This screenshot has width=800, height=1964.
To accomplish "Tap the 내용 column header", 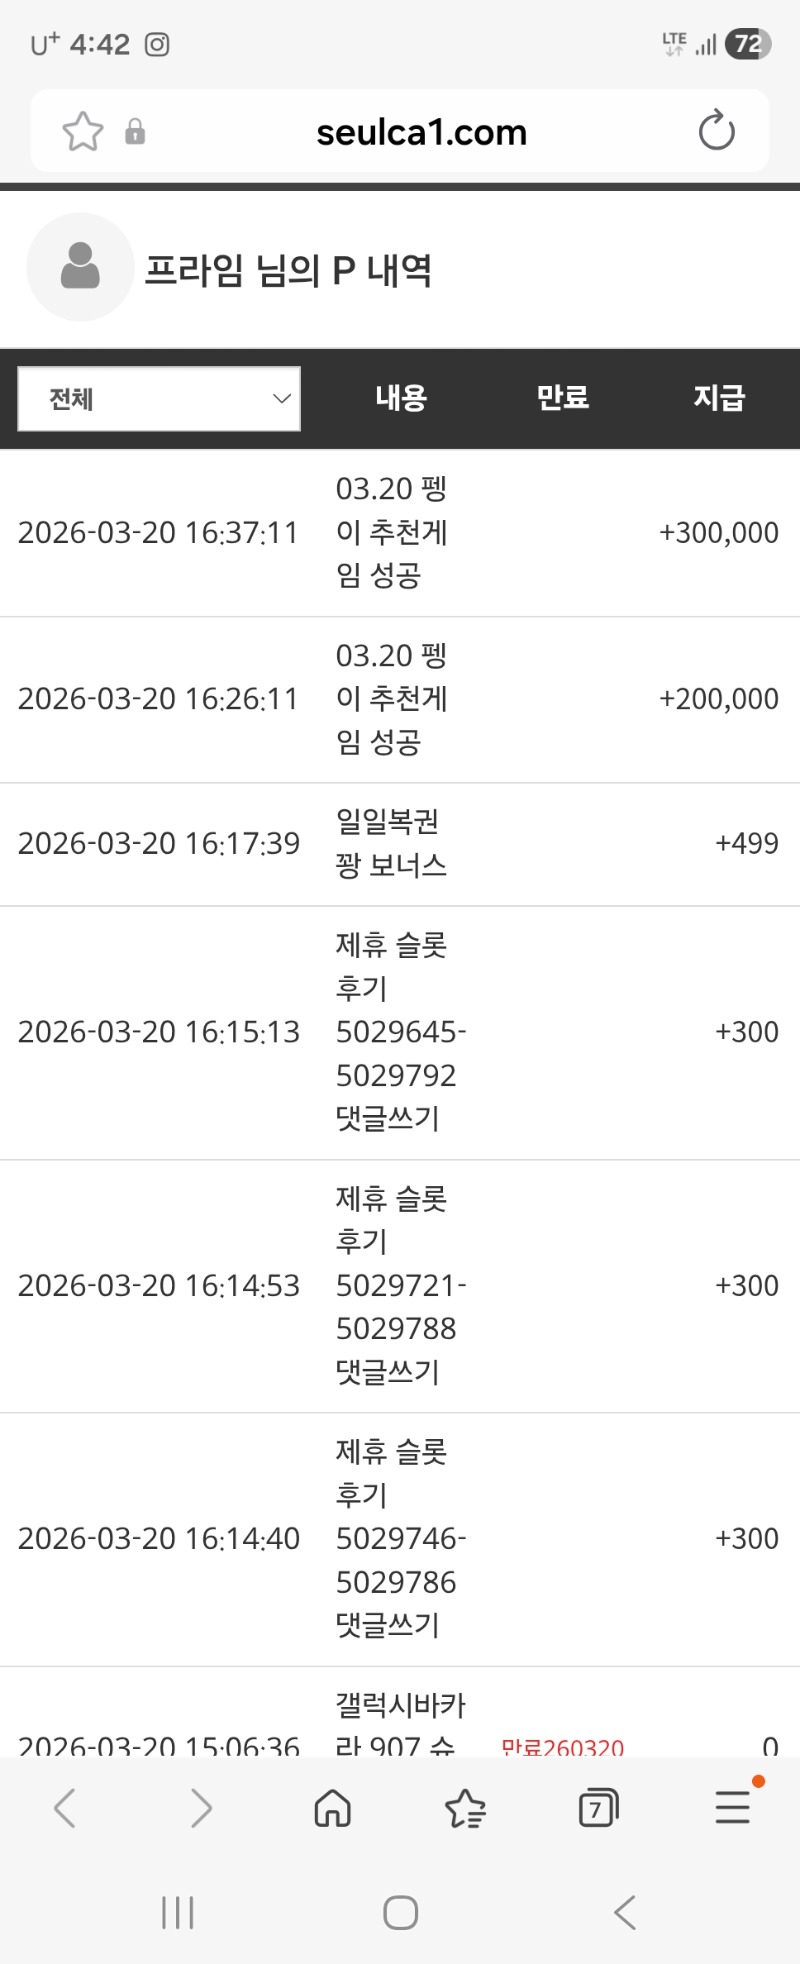I will tap(401, 398).
